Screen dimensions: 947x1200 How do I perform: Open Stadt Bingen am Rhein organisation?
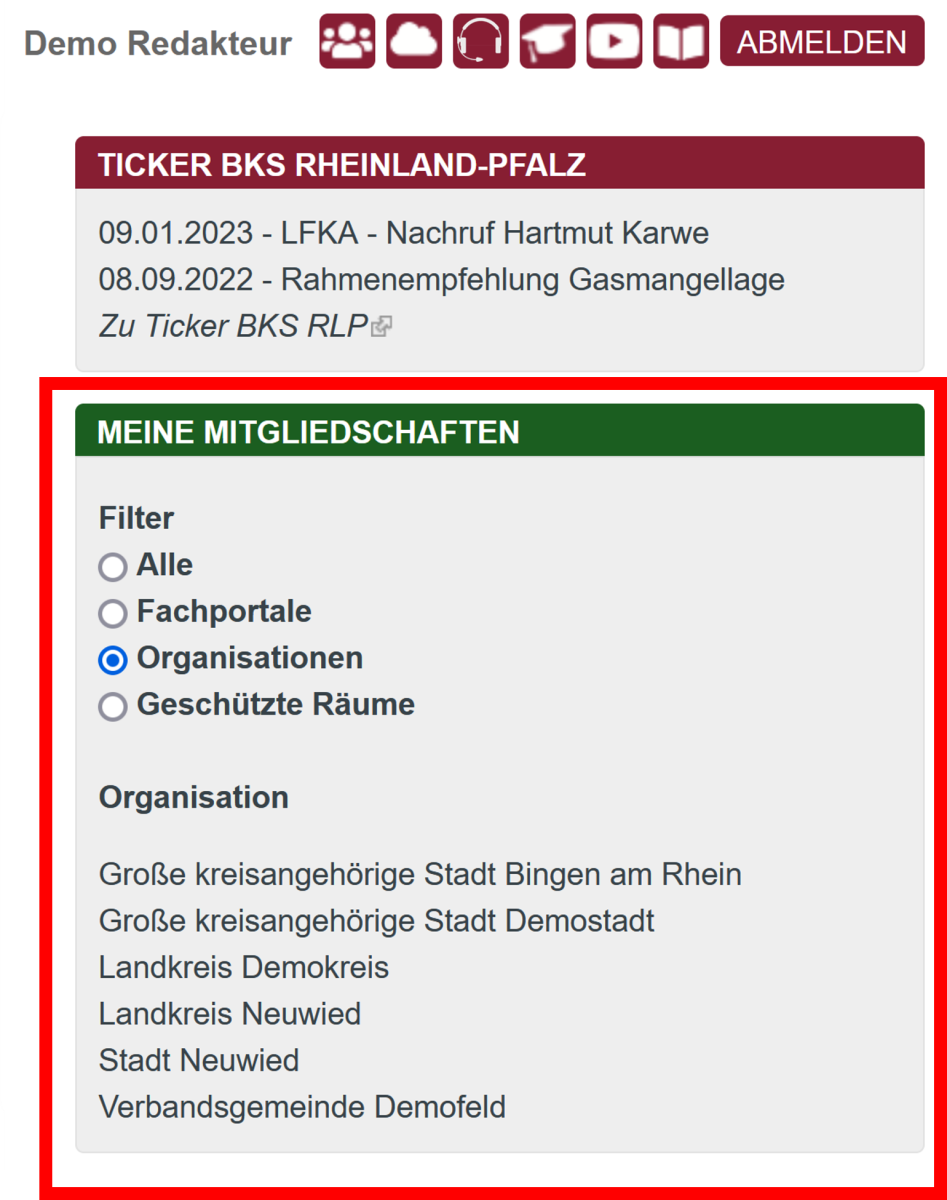(420, 875)
